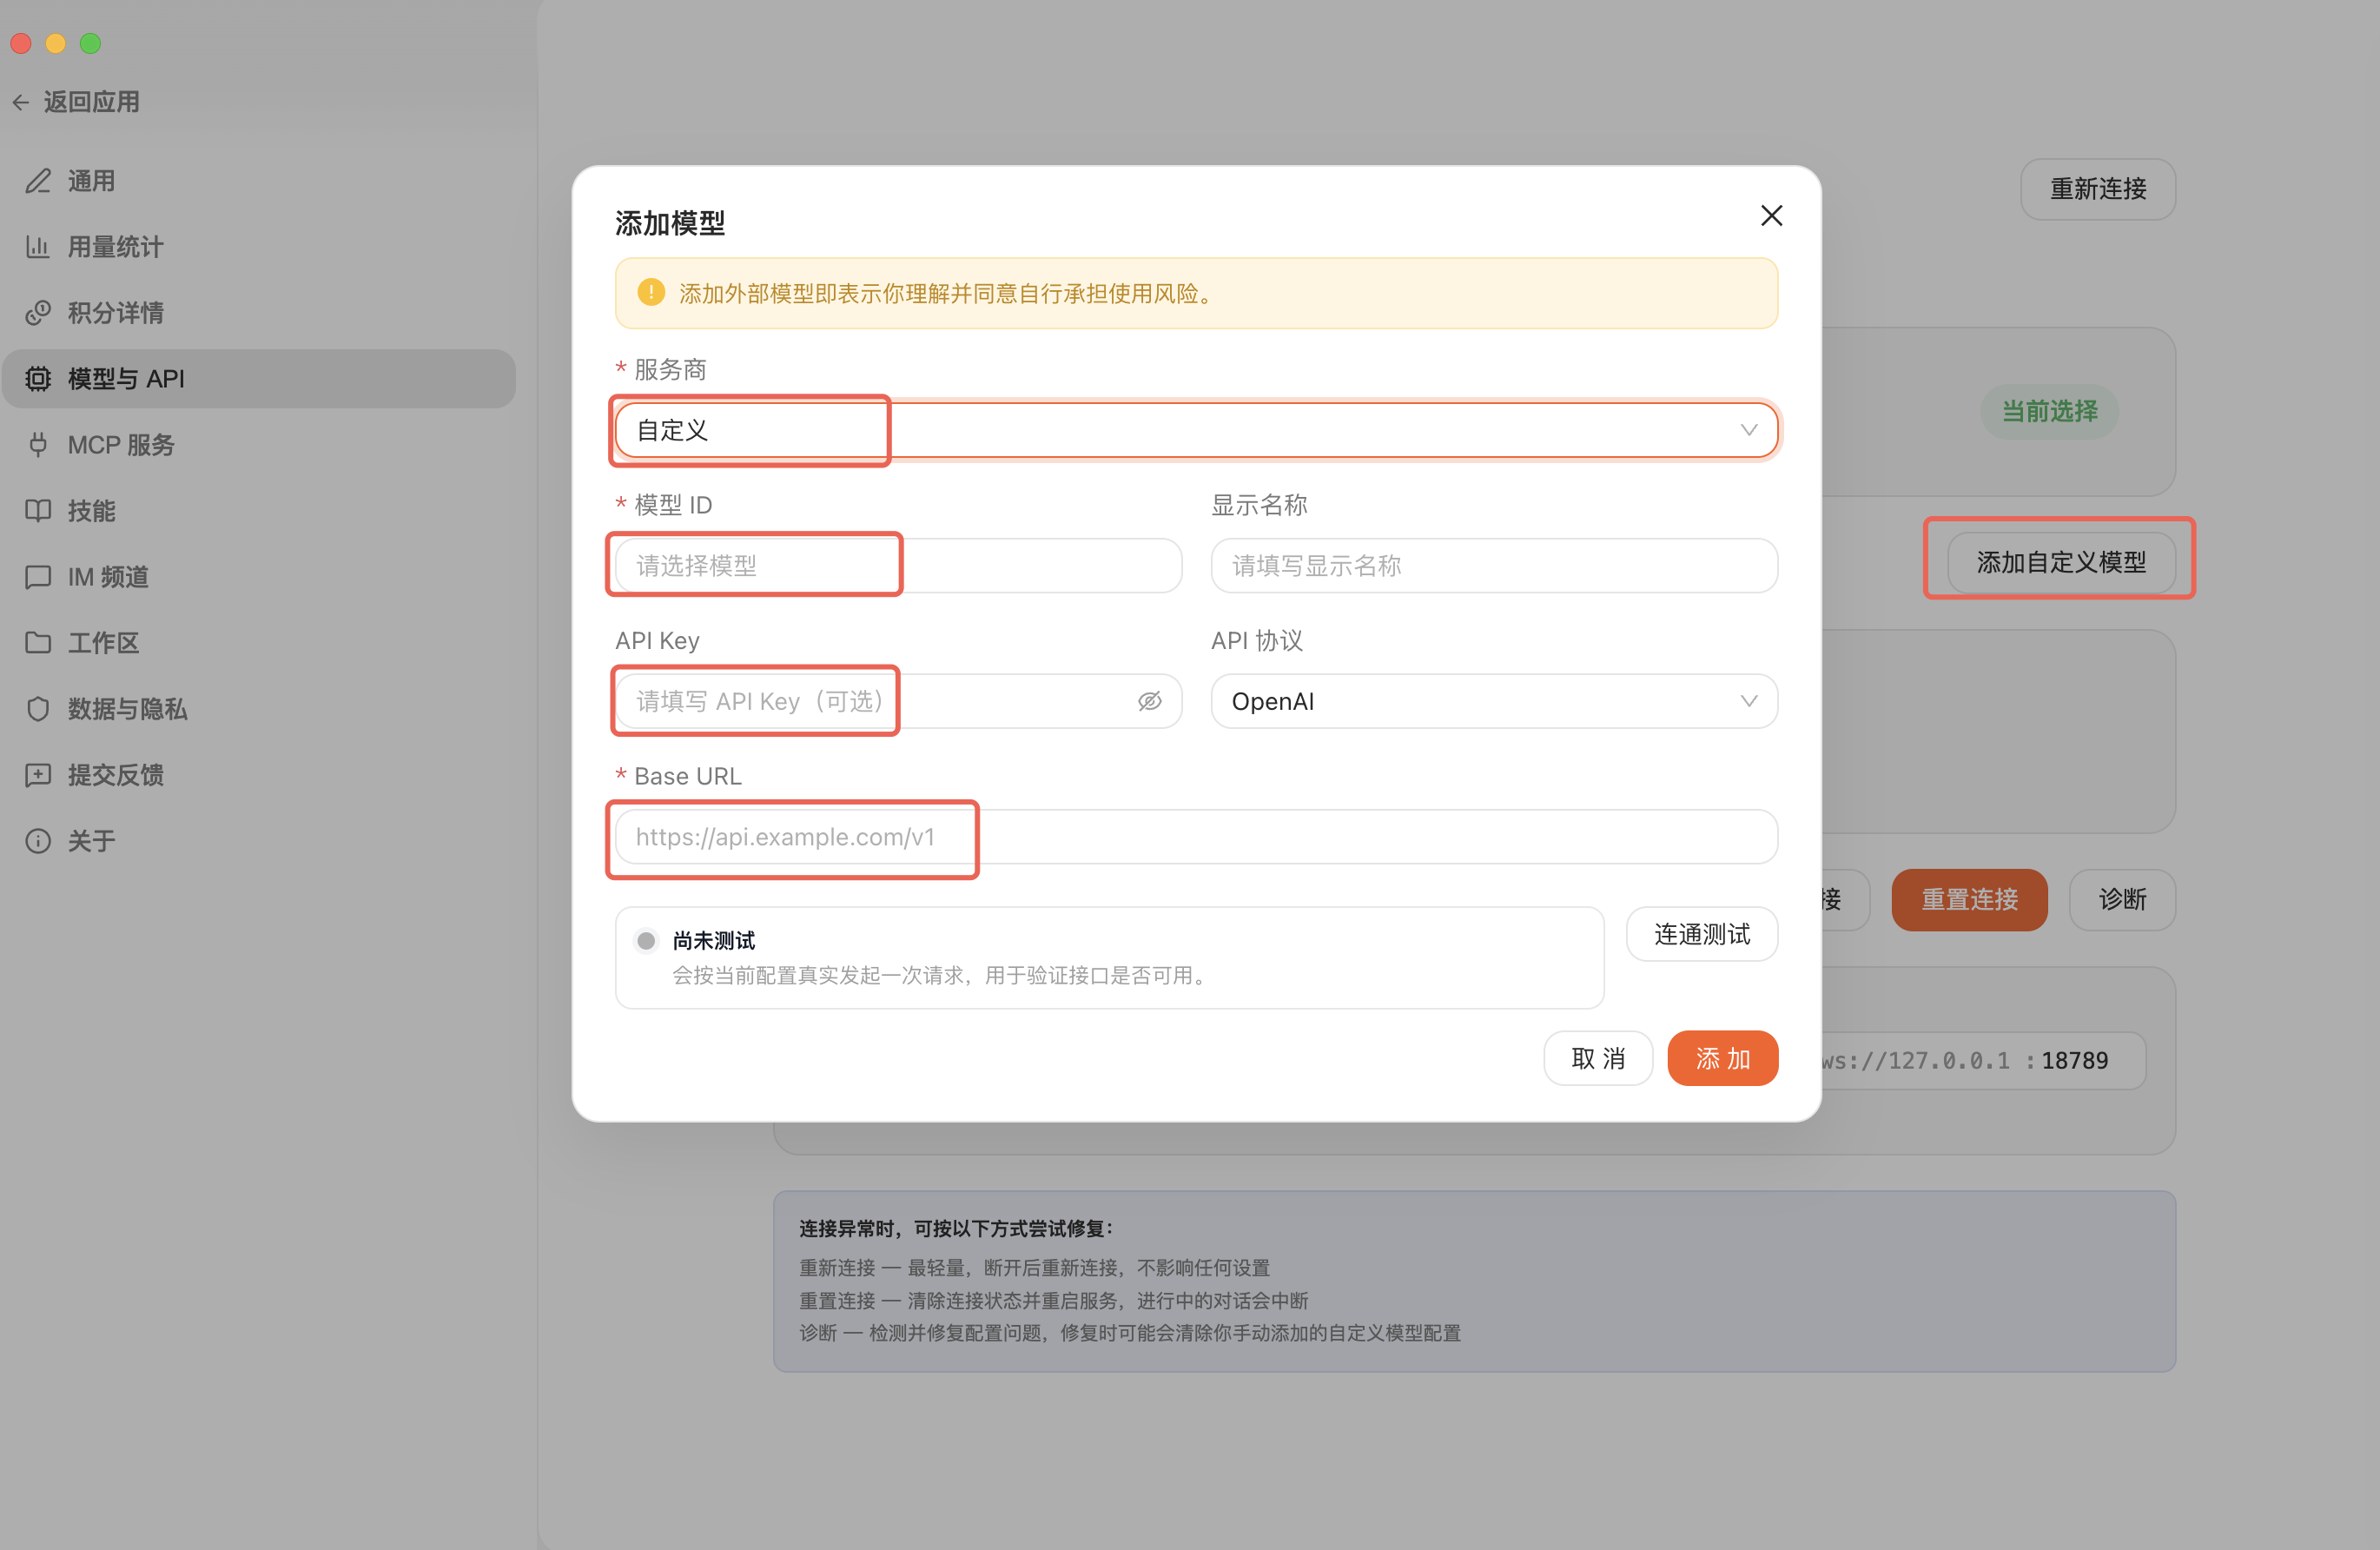Open the 工作区 sidebar menu item
The image size is (2380, 1550).
103,643
